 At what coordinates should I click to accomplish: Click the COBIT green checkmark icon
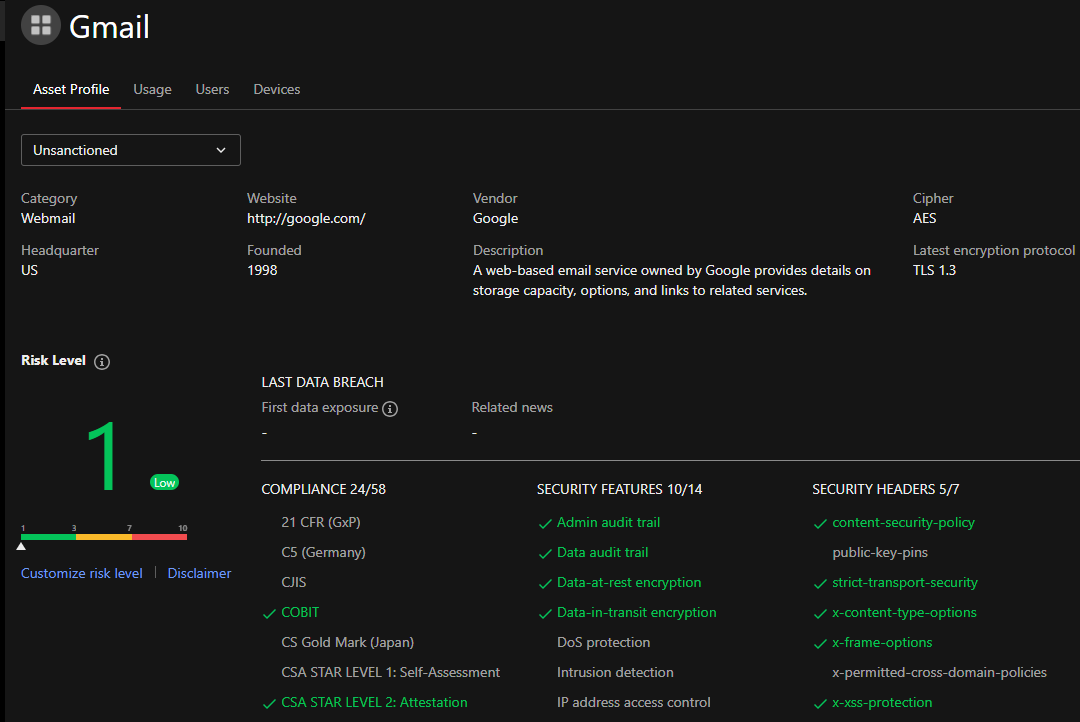click(268, 613)
